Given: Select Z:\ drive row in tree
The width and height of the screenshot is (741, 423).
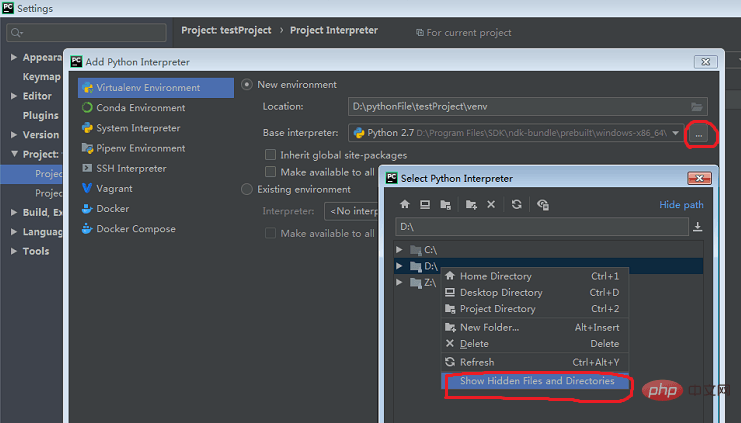Looking at the screenshot, I should click(x=548, y=283).
